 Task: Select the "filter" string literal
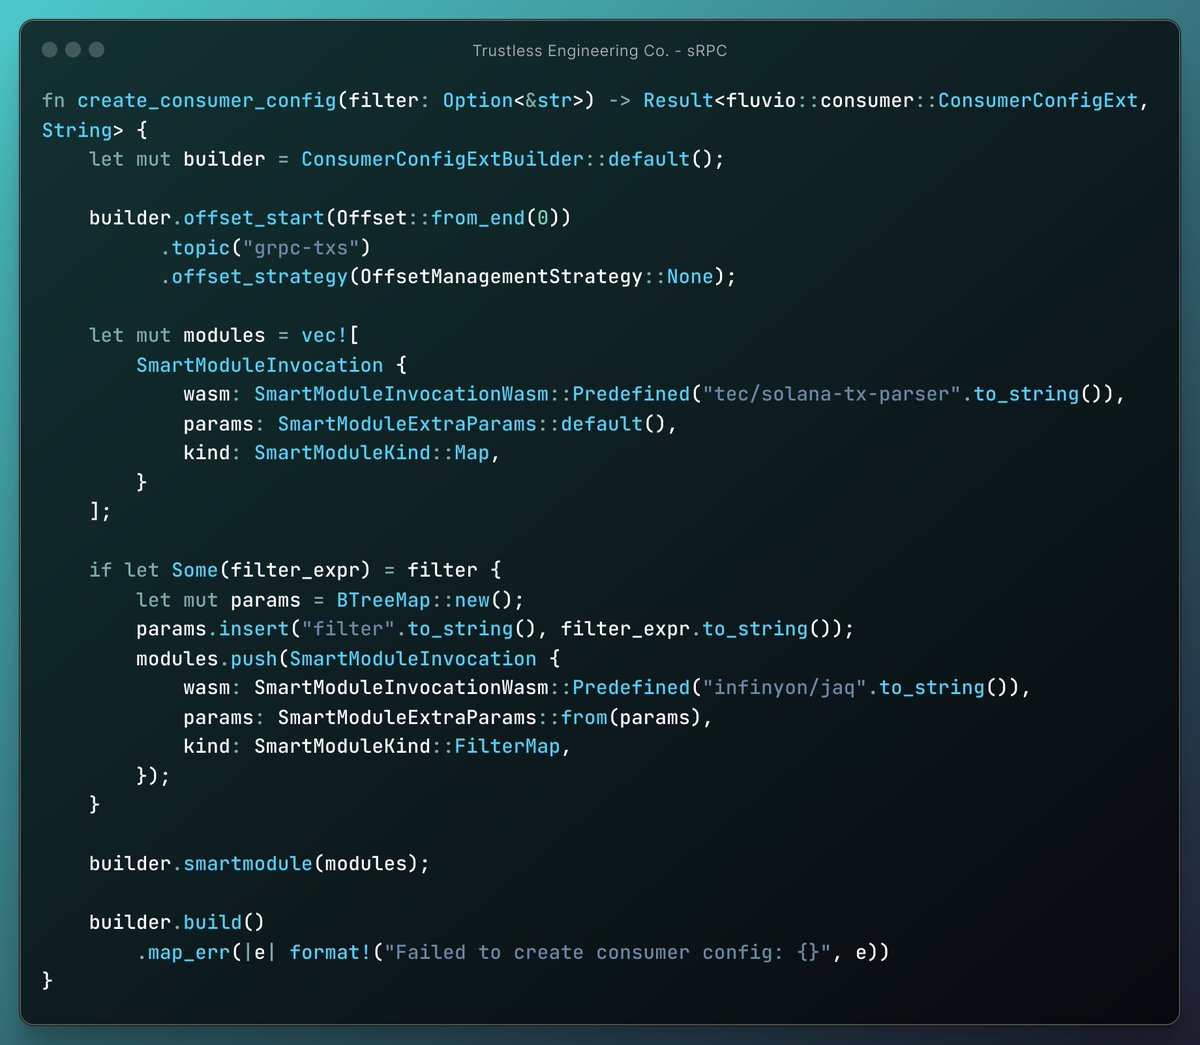[x=349, y=629]
